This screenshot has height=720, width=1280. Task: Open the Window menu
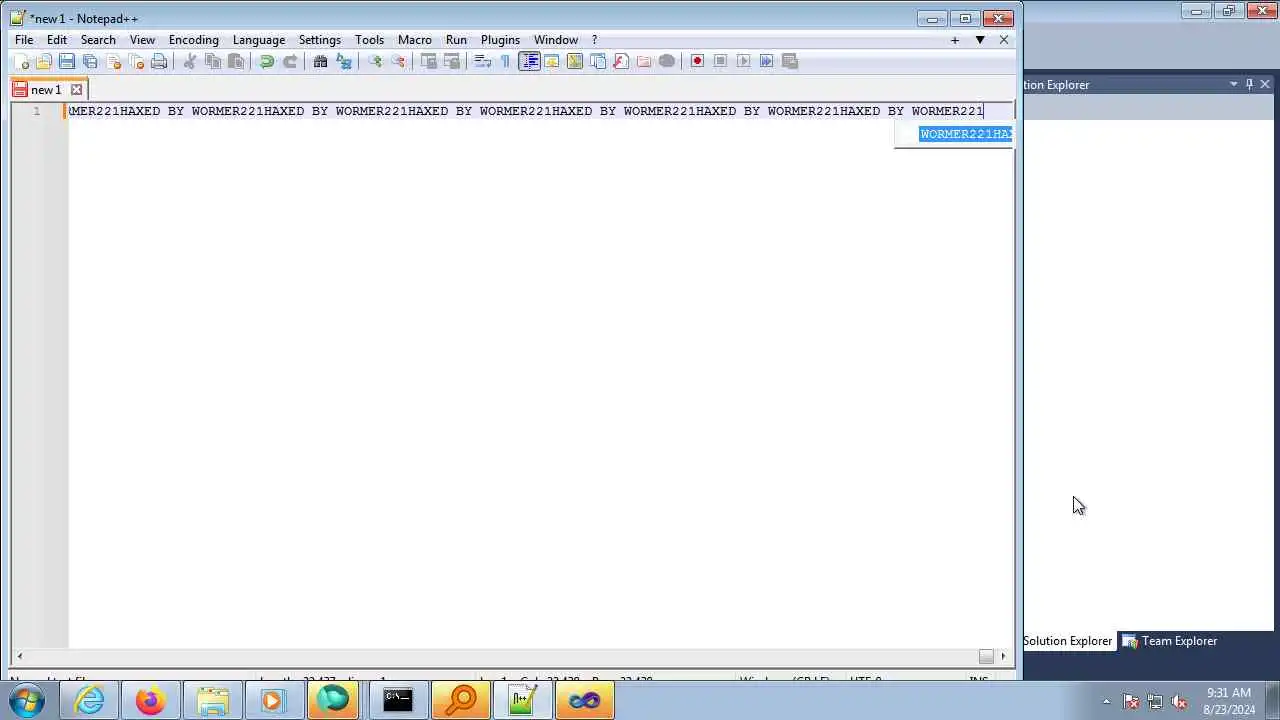click(556, 40)
